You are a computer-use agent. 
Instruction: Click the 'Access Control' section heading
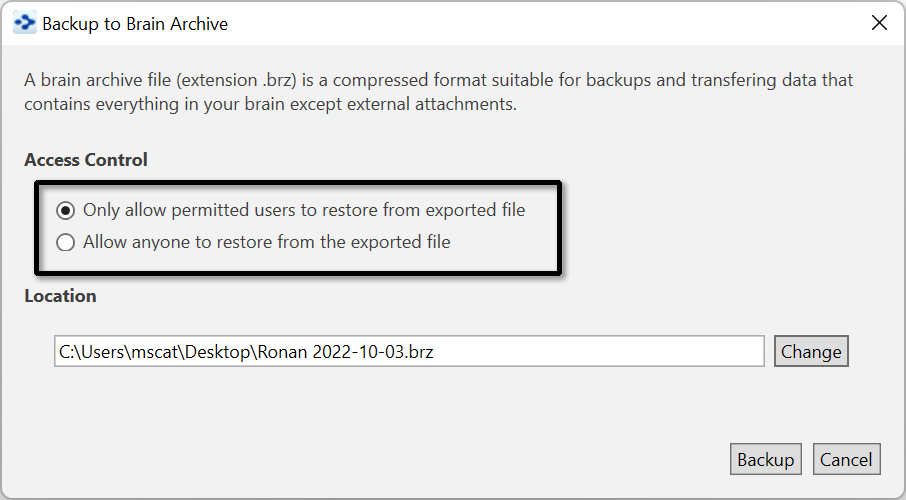86,160
